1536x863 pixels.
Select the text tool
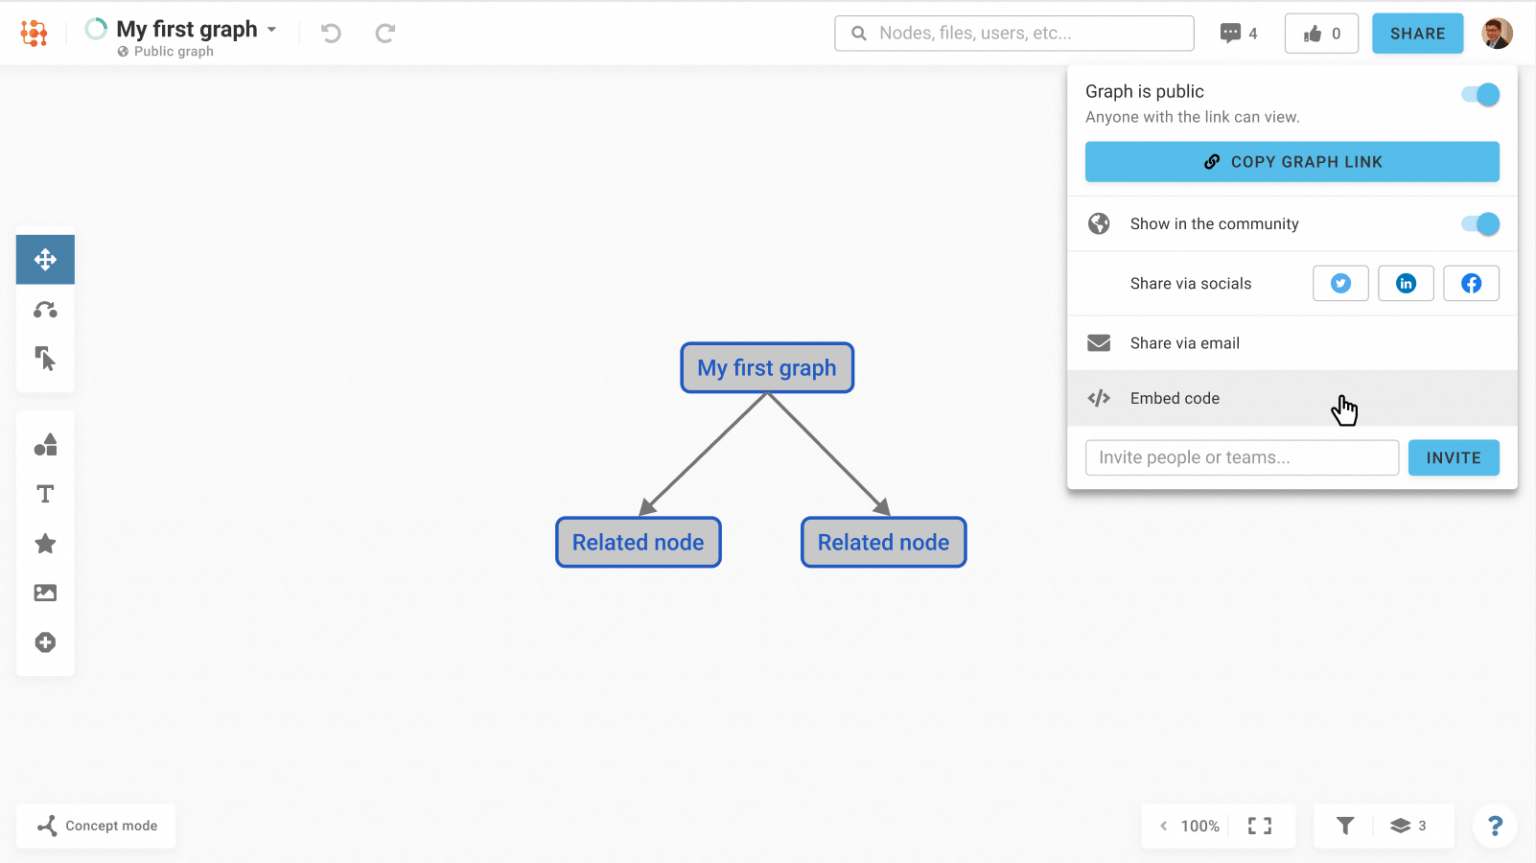[45, 493]
